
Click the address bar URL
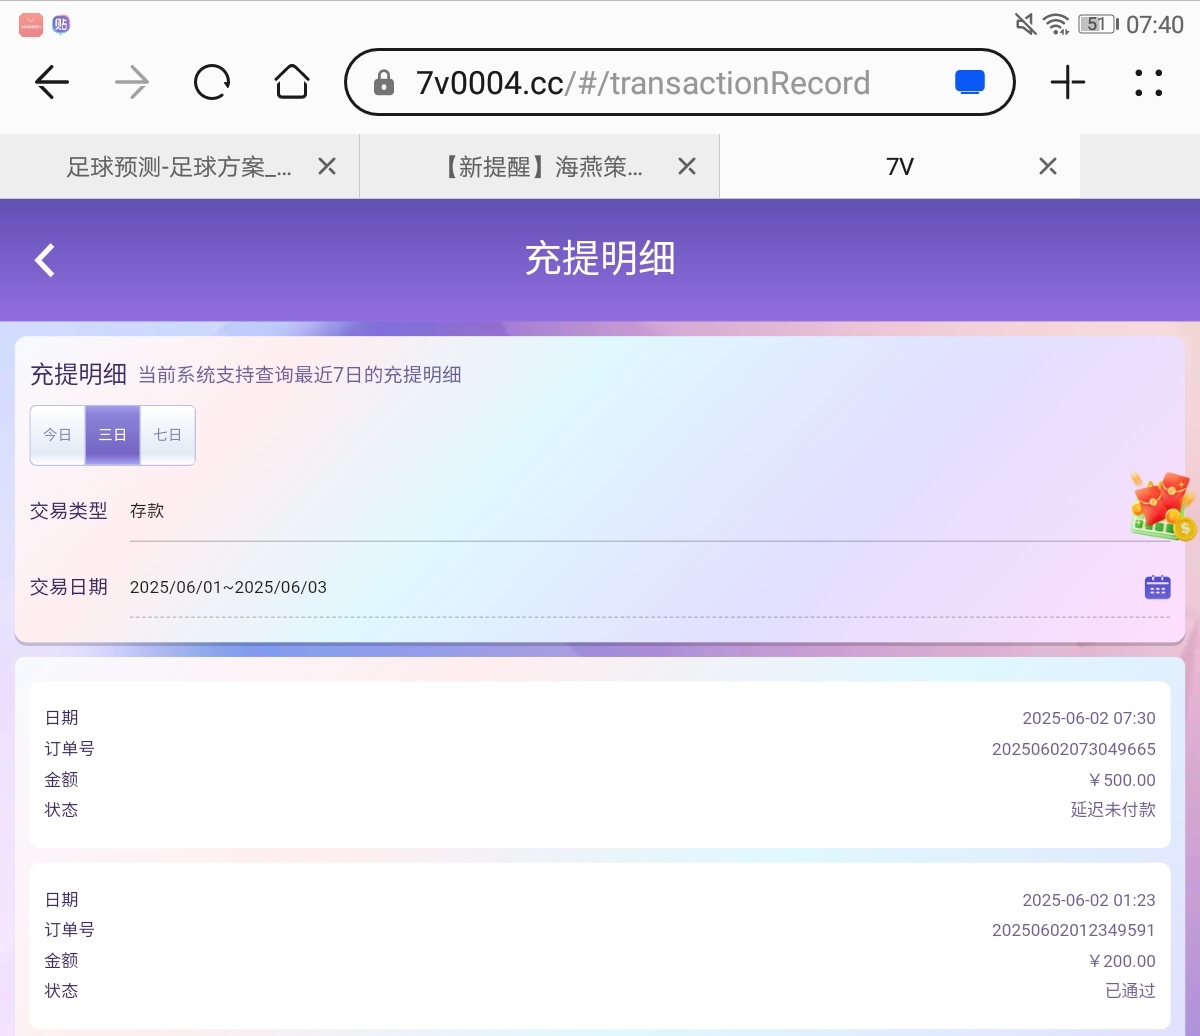642,83
